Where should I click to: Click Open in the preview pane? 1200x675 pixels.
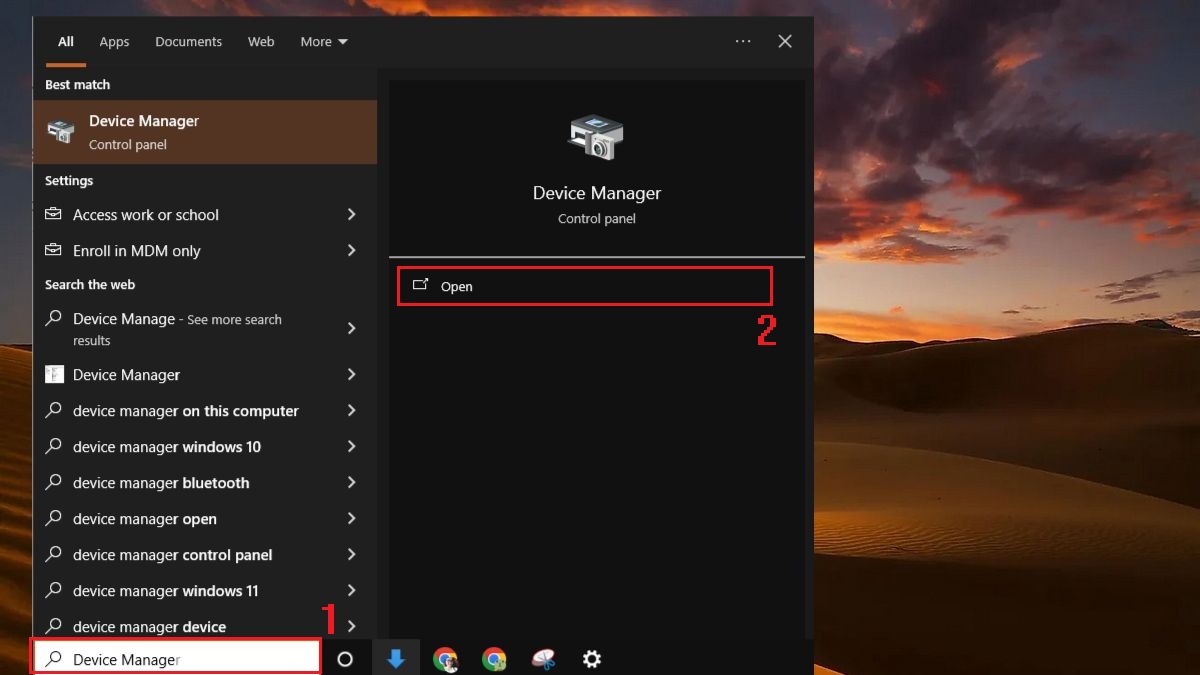tap(585, 286)
